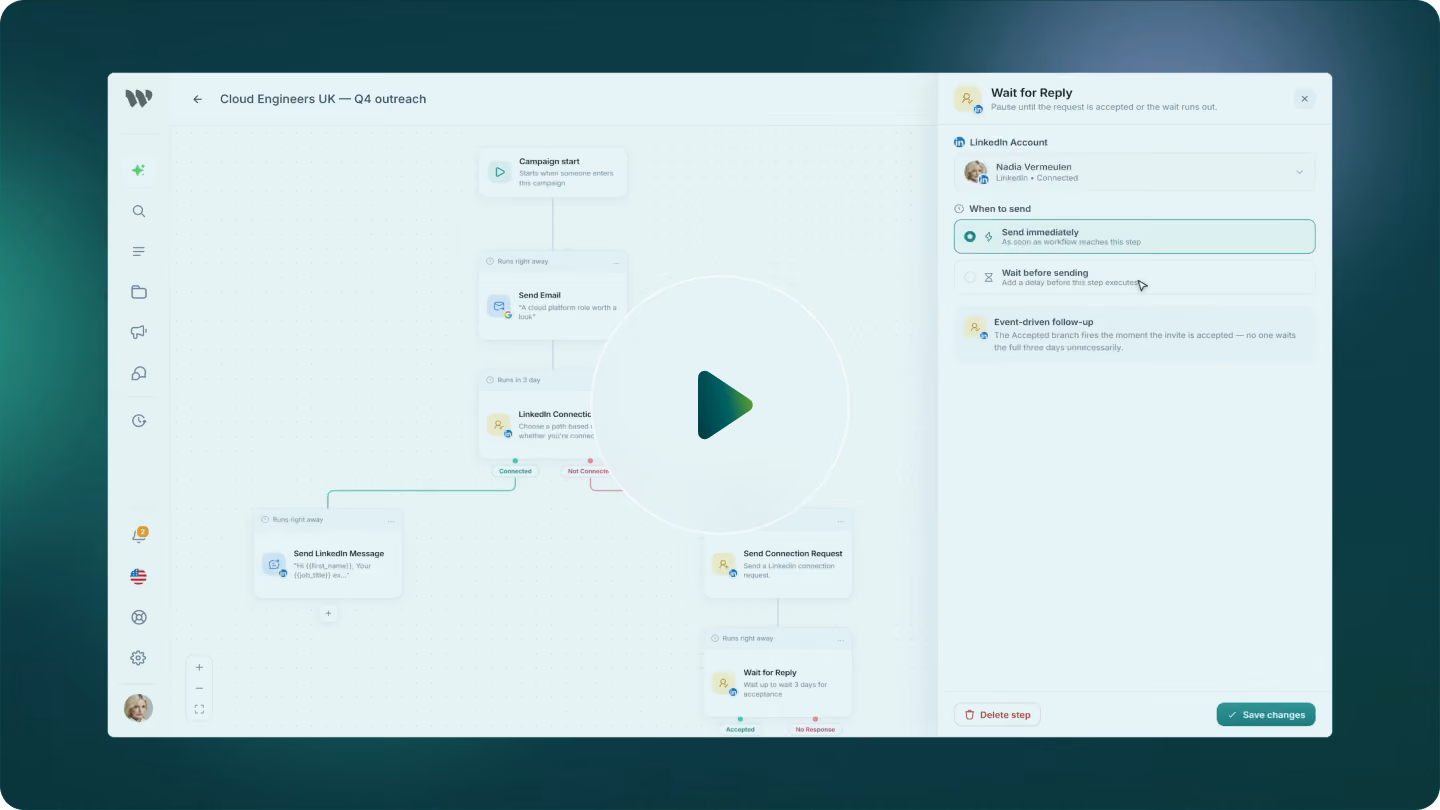Open the lists icon in the sidebar
The image size is (1440, 810).
point(139,252)
